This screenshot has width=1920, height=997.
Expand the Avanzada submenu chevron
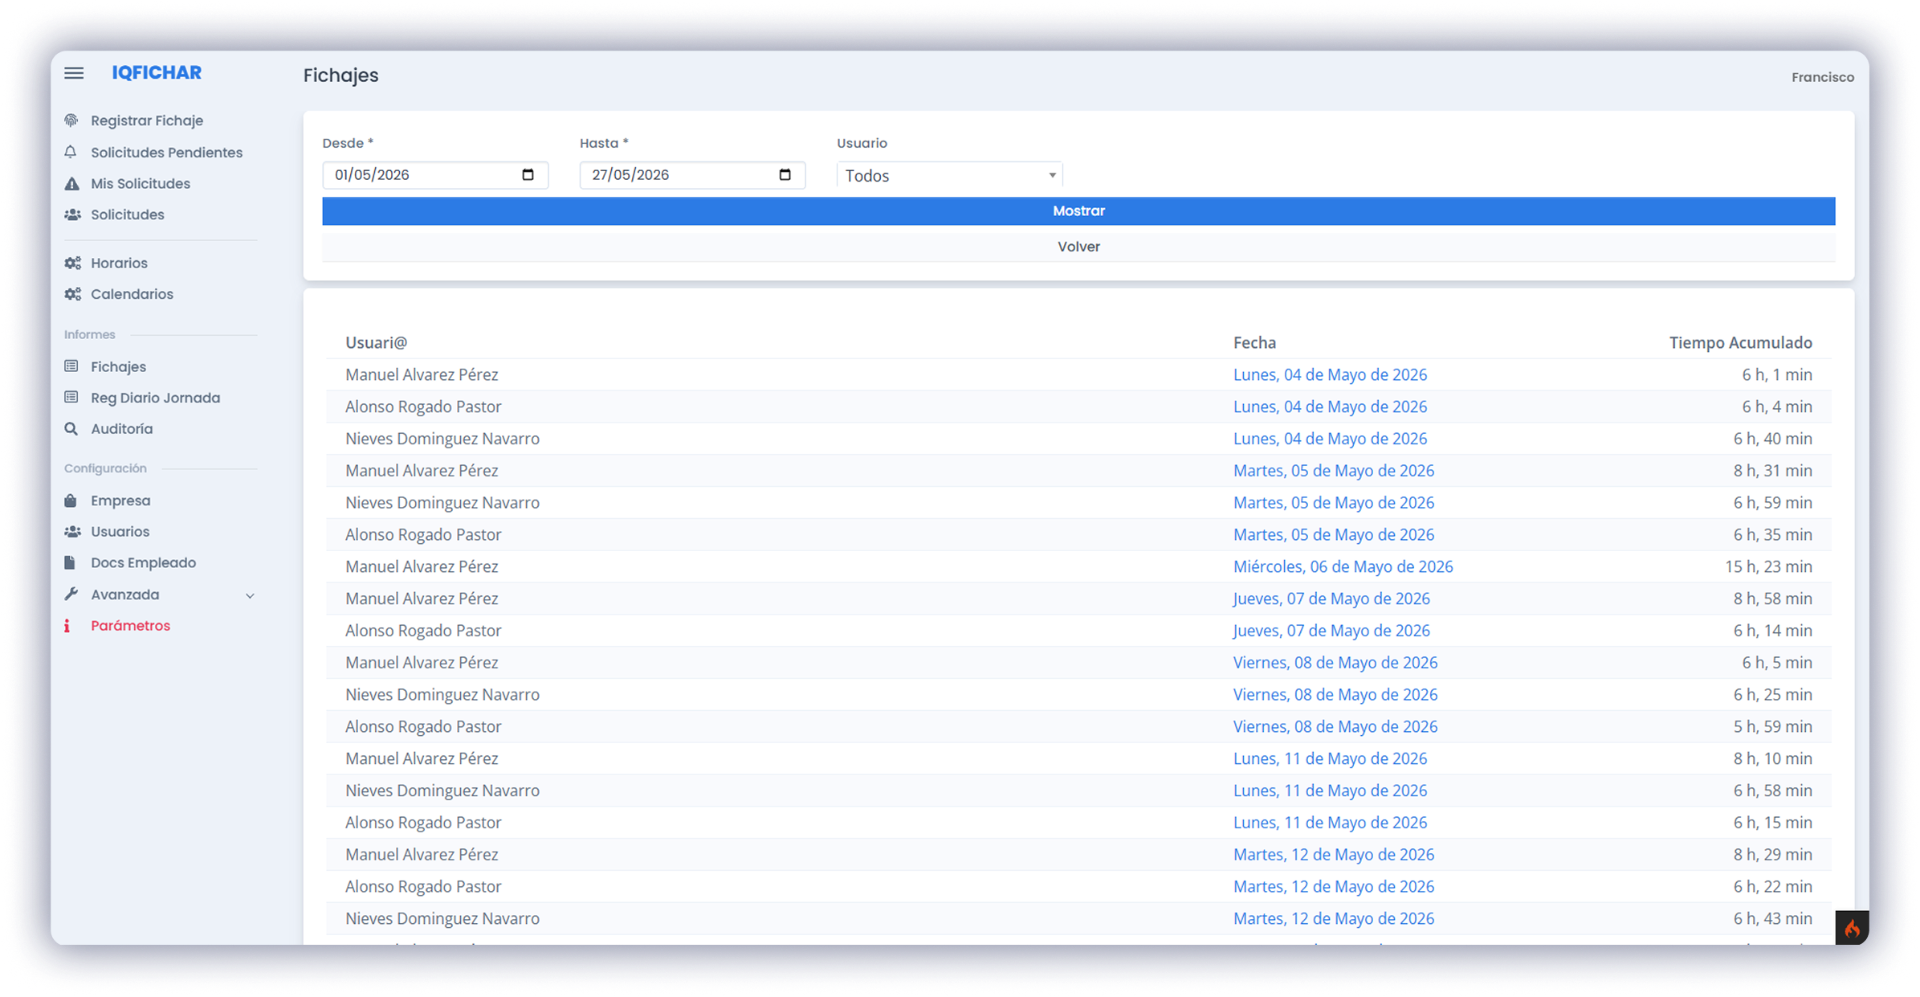pos(250,595)
